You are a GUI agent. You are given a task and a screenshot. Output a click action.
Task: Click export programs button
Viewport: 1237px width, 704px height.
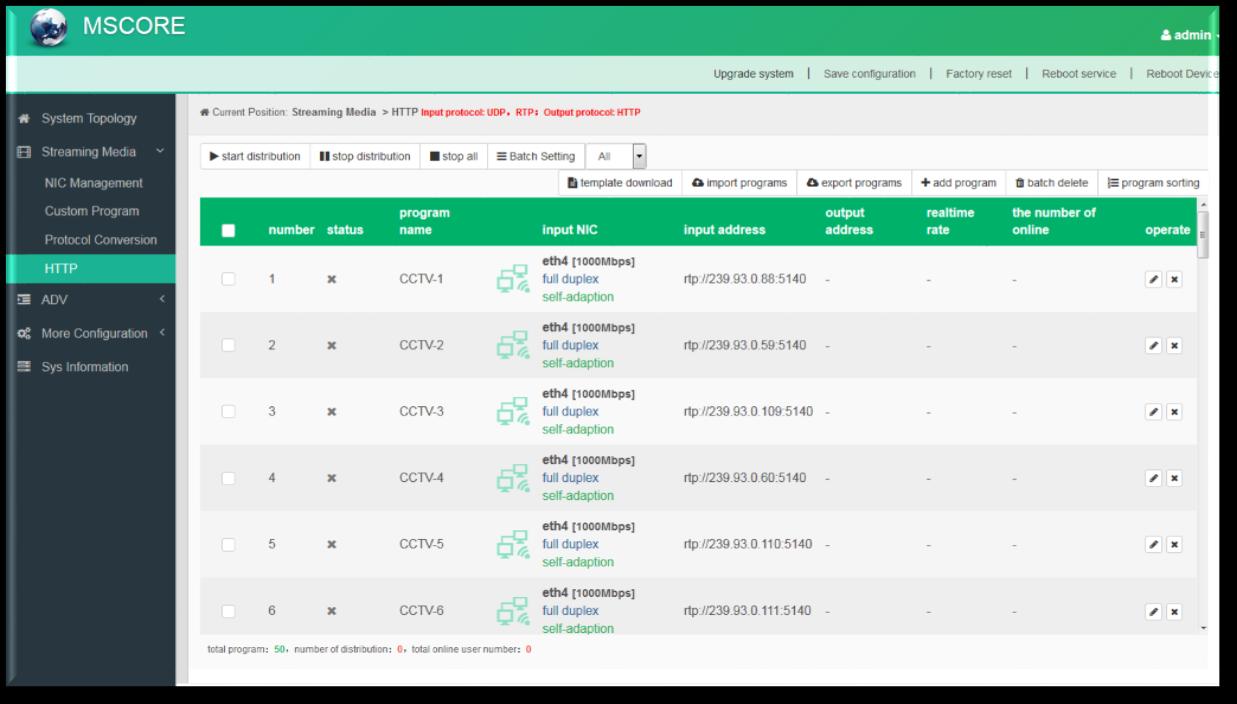855,183
